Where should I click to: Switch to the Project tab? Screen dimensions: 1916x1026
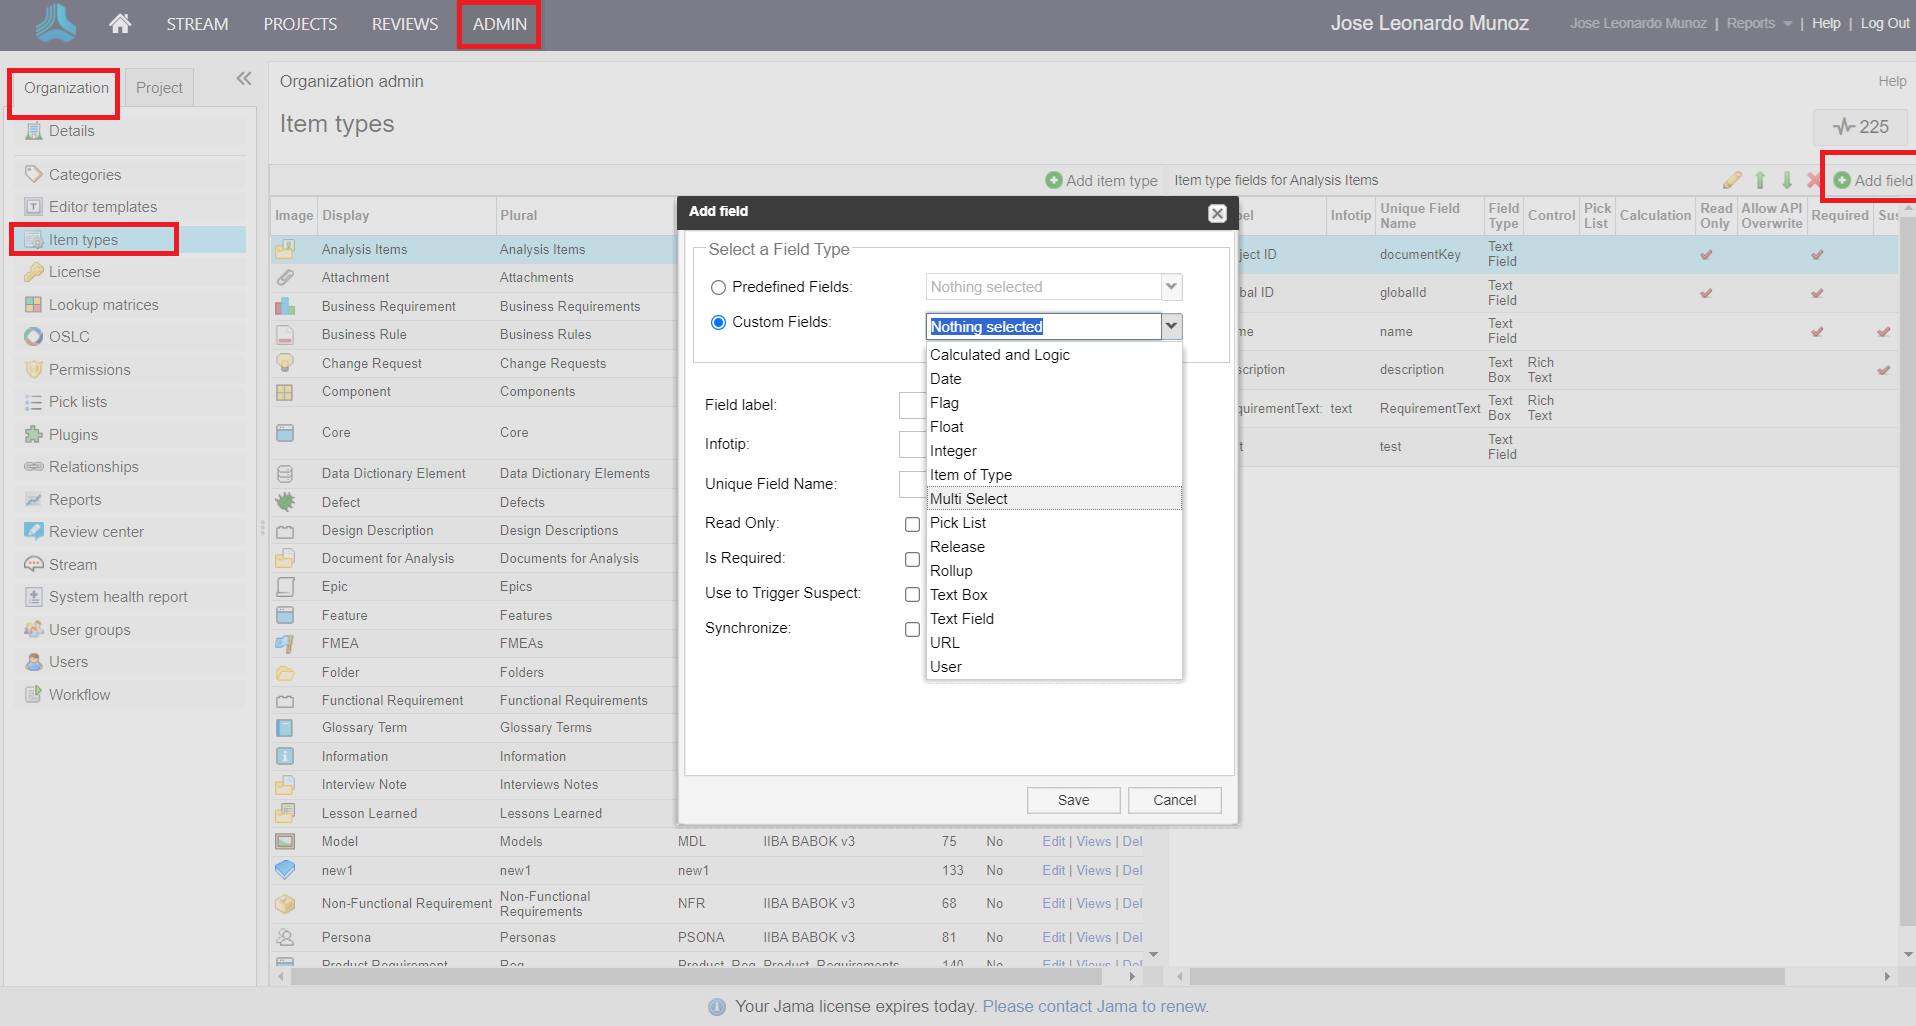click(x=159, y=88)
